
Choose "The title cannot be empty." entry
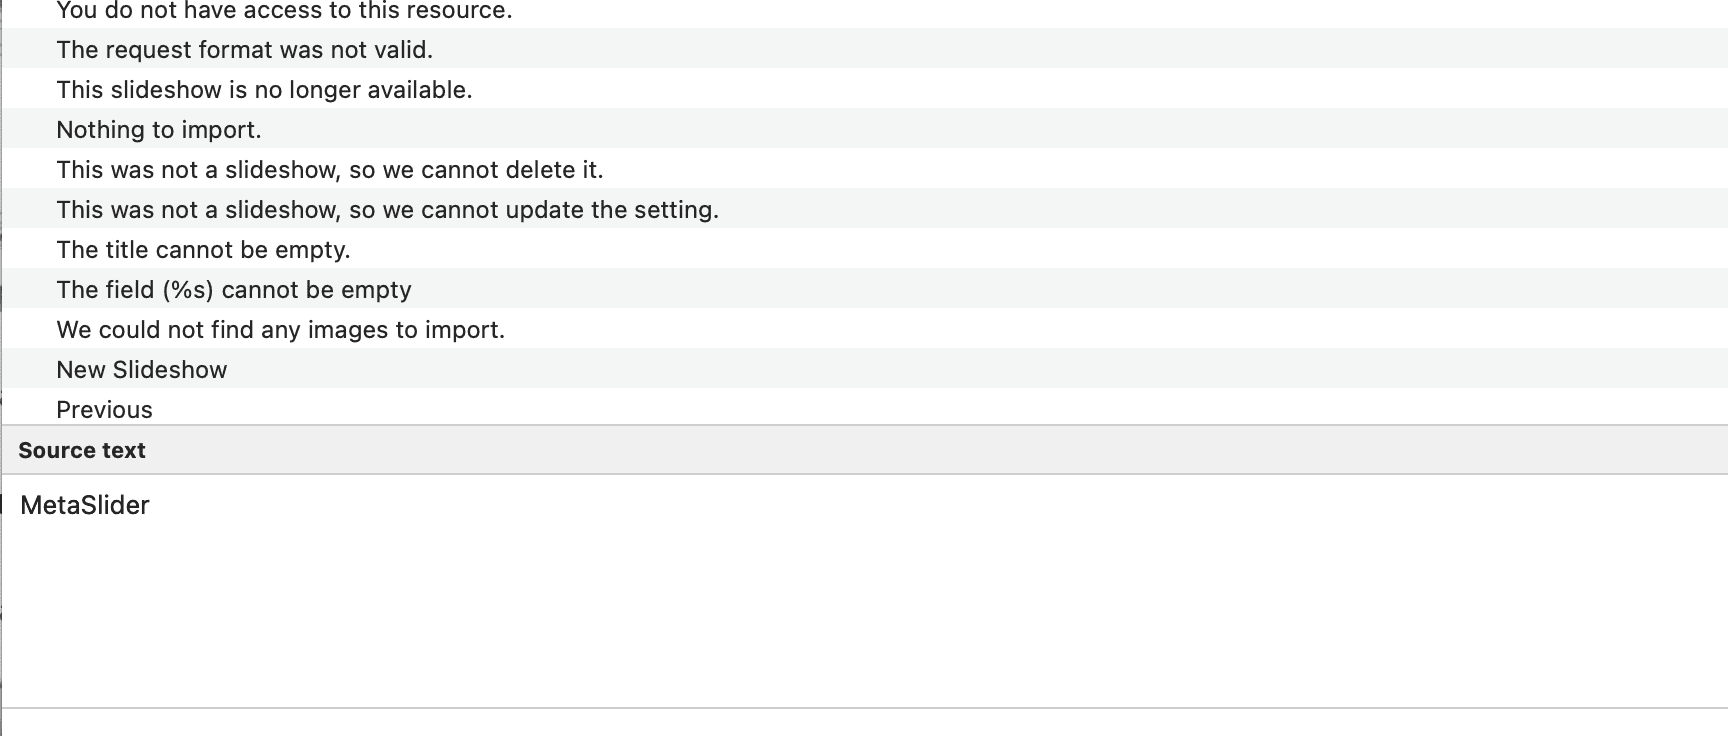pos(203,250)
